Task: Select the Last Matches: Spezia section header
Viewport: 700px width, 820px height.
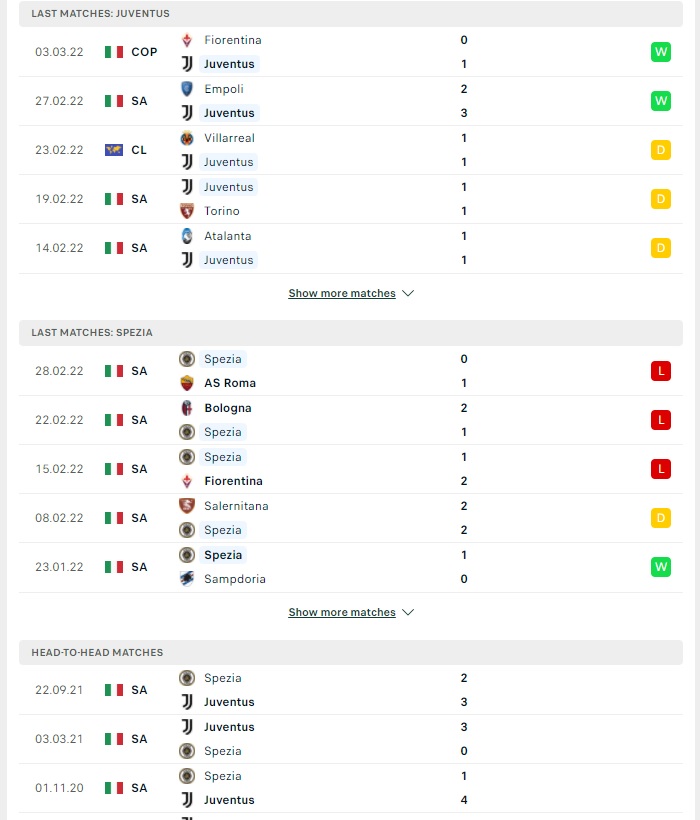Action: point(351,333)
